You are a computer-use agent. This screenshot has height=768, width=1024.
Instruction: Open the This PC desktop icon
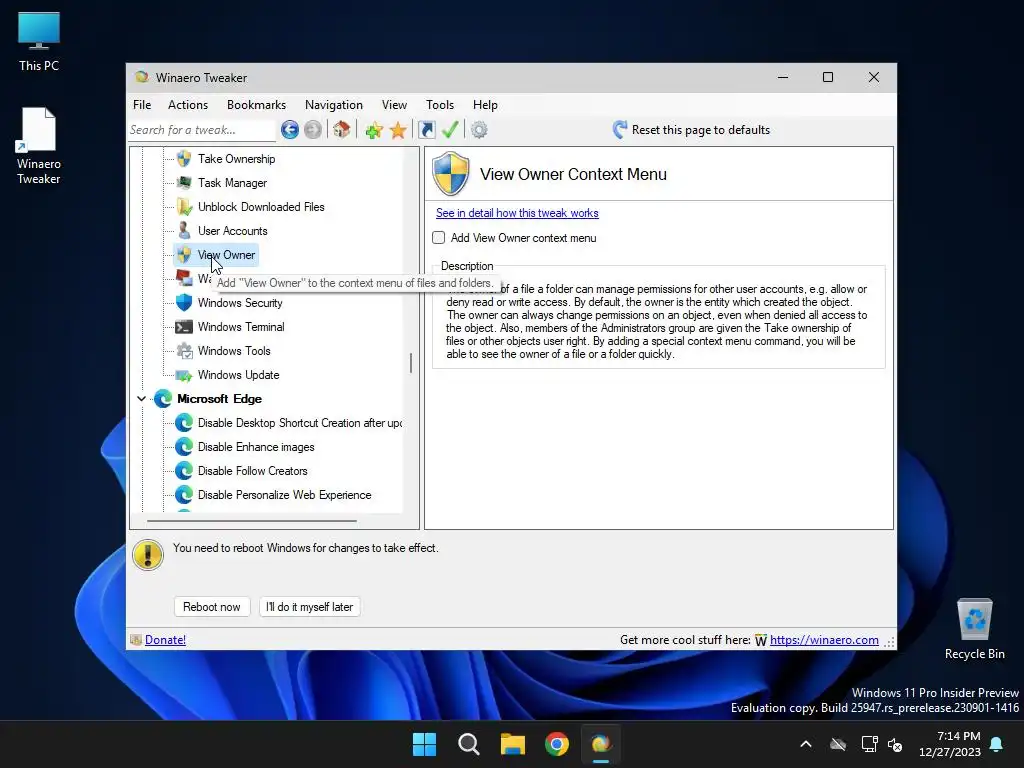[39, 42]
